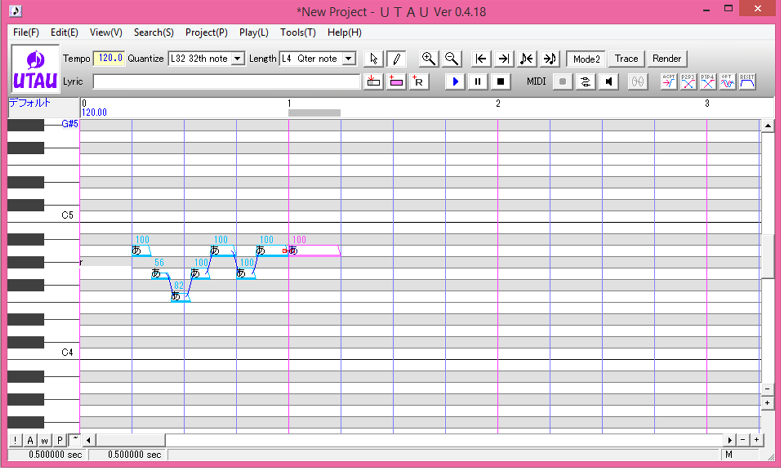Stop playback with the square button
781x468 pixels.
point(501,82)
